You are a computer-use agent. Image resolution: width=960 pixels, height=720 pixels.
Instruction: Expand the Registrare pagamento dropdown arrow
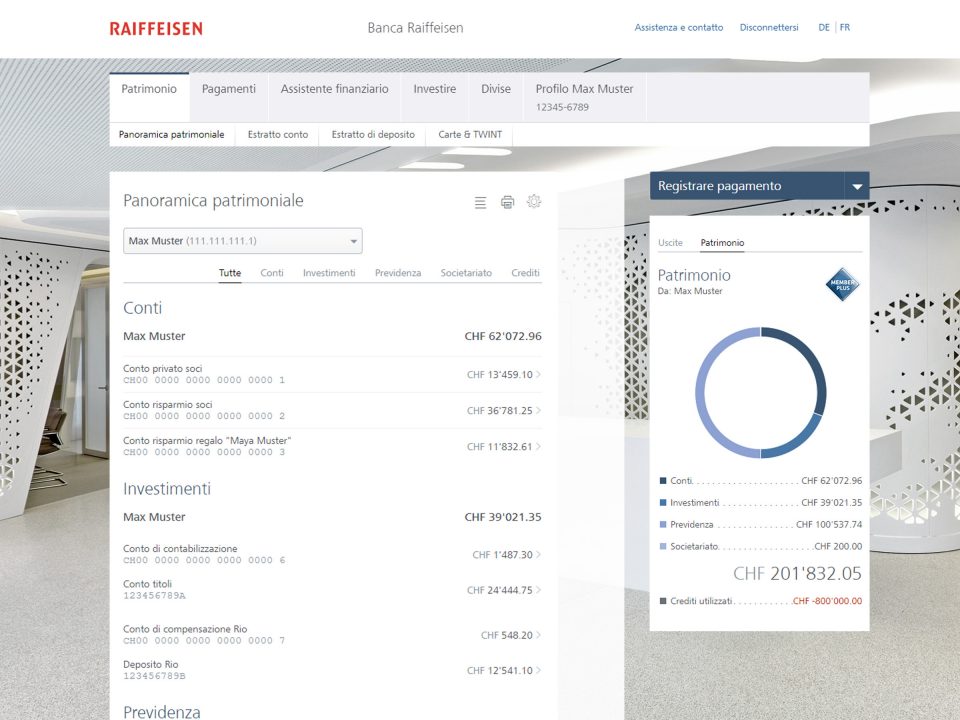856,186
